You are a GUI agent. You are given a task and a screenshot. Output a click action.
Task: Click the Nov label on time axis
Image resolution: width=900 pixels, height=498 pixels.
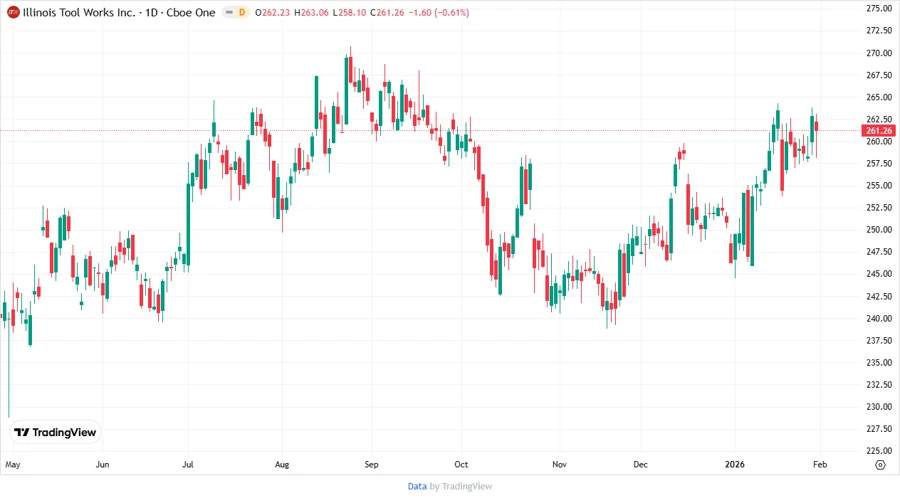[559, 464]
